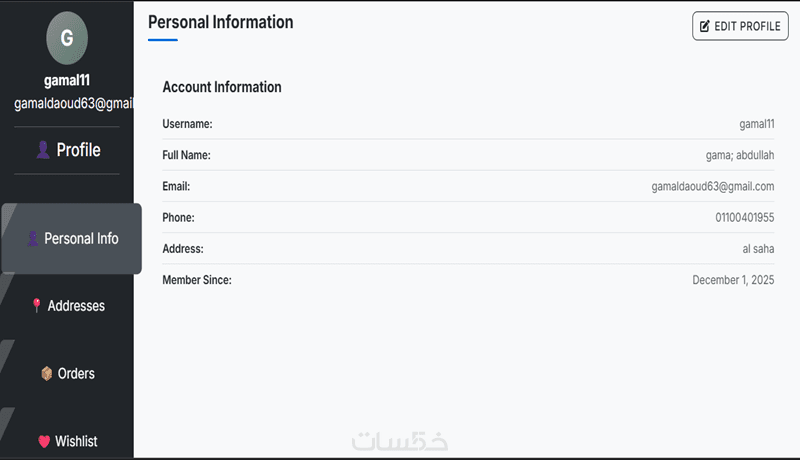
Task: Click the red pin Addresses icon
Action: point(37,306)
